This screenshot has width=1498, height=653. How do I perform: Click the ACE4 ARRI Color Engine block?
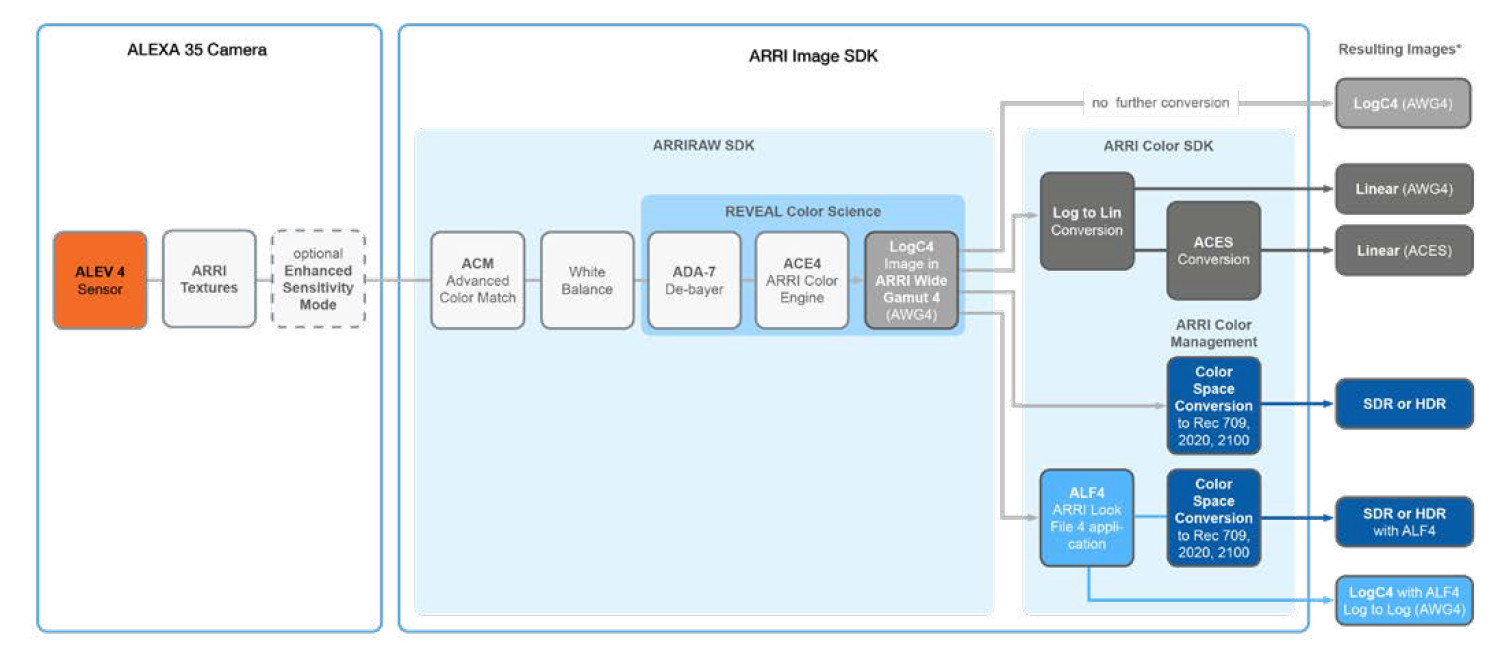[802, 280]
